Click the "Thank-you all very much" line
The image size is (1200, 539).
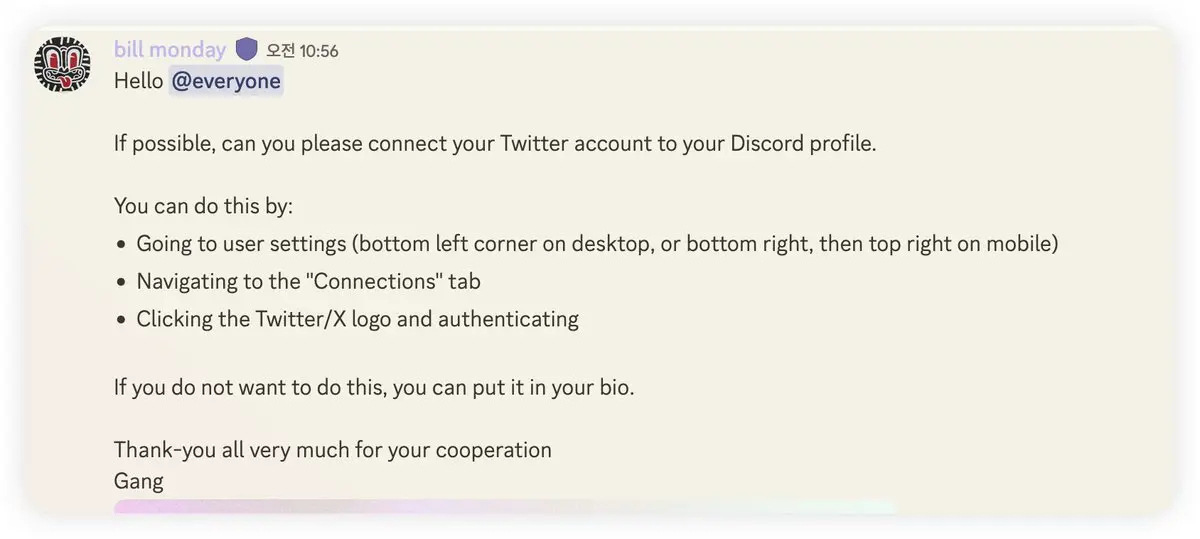[332, 450]
